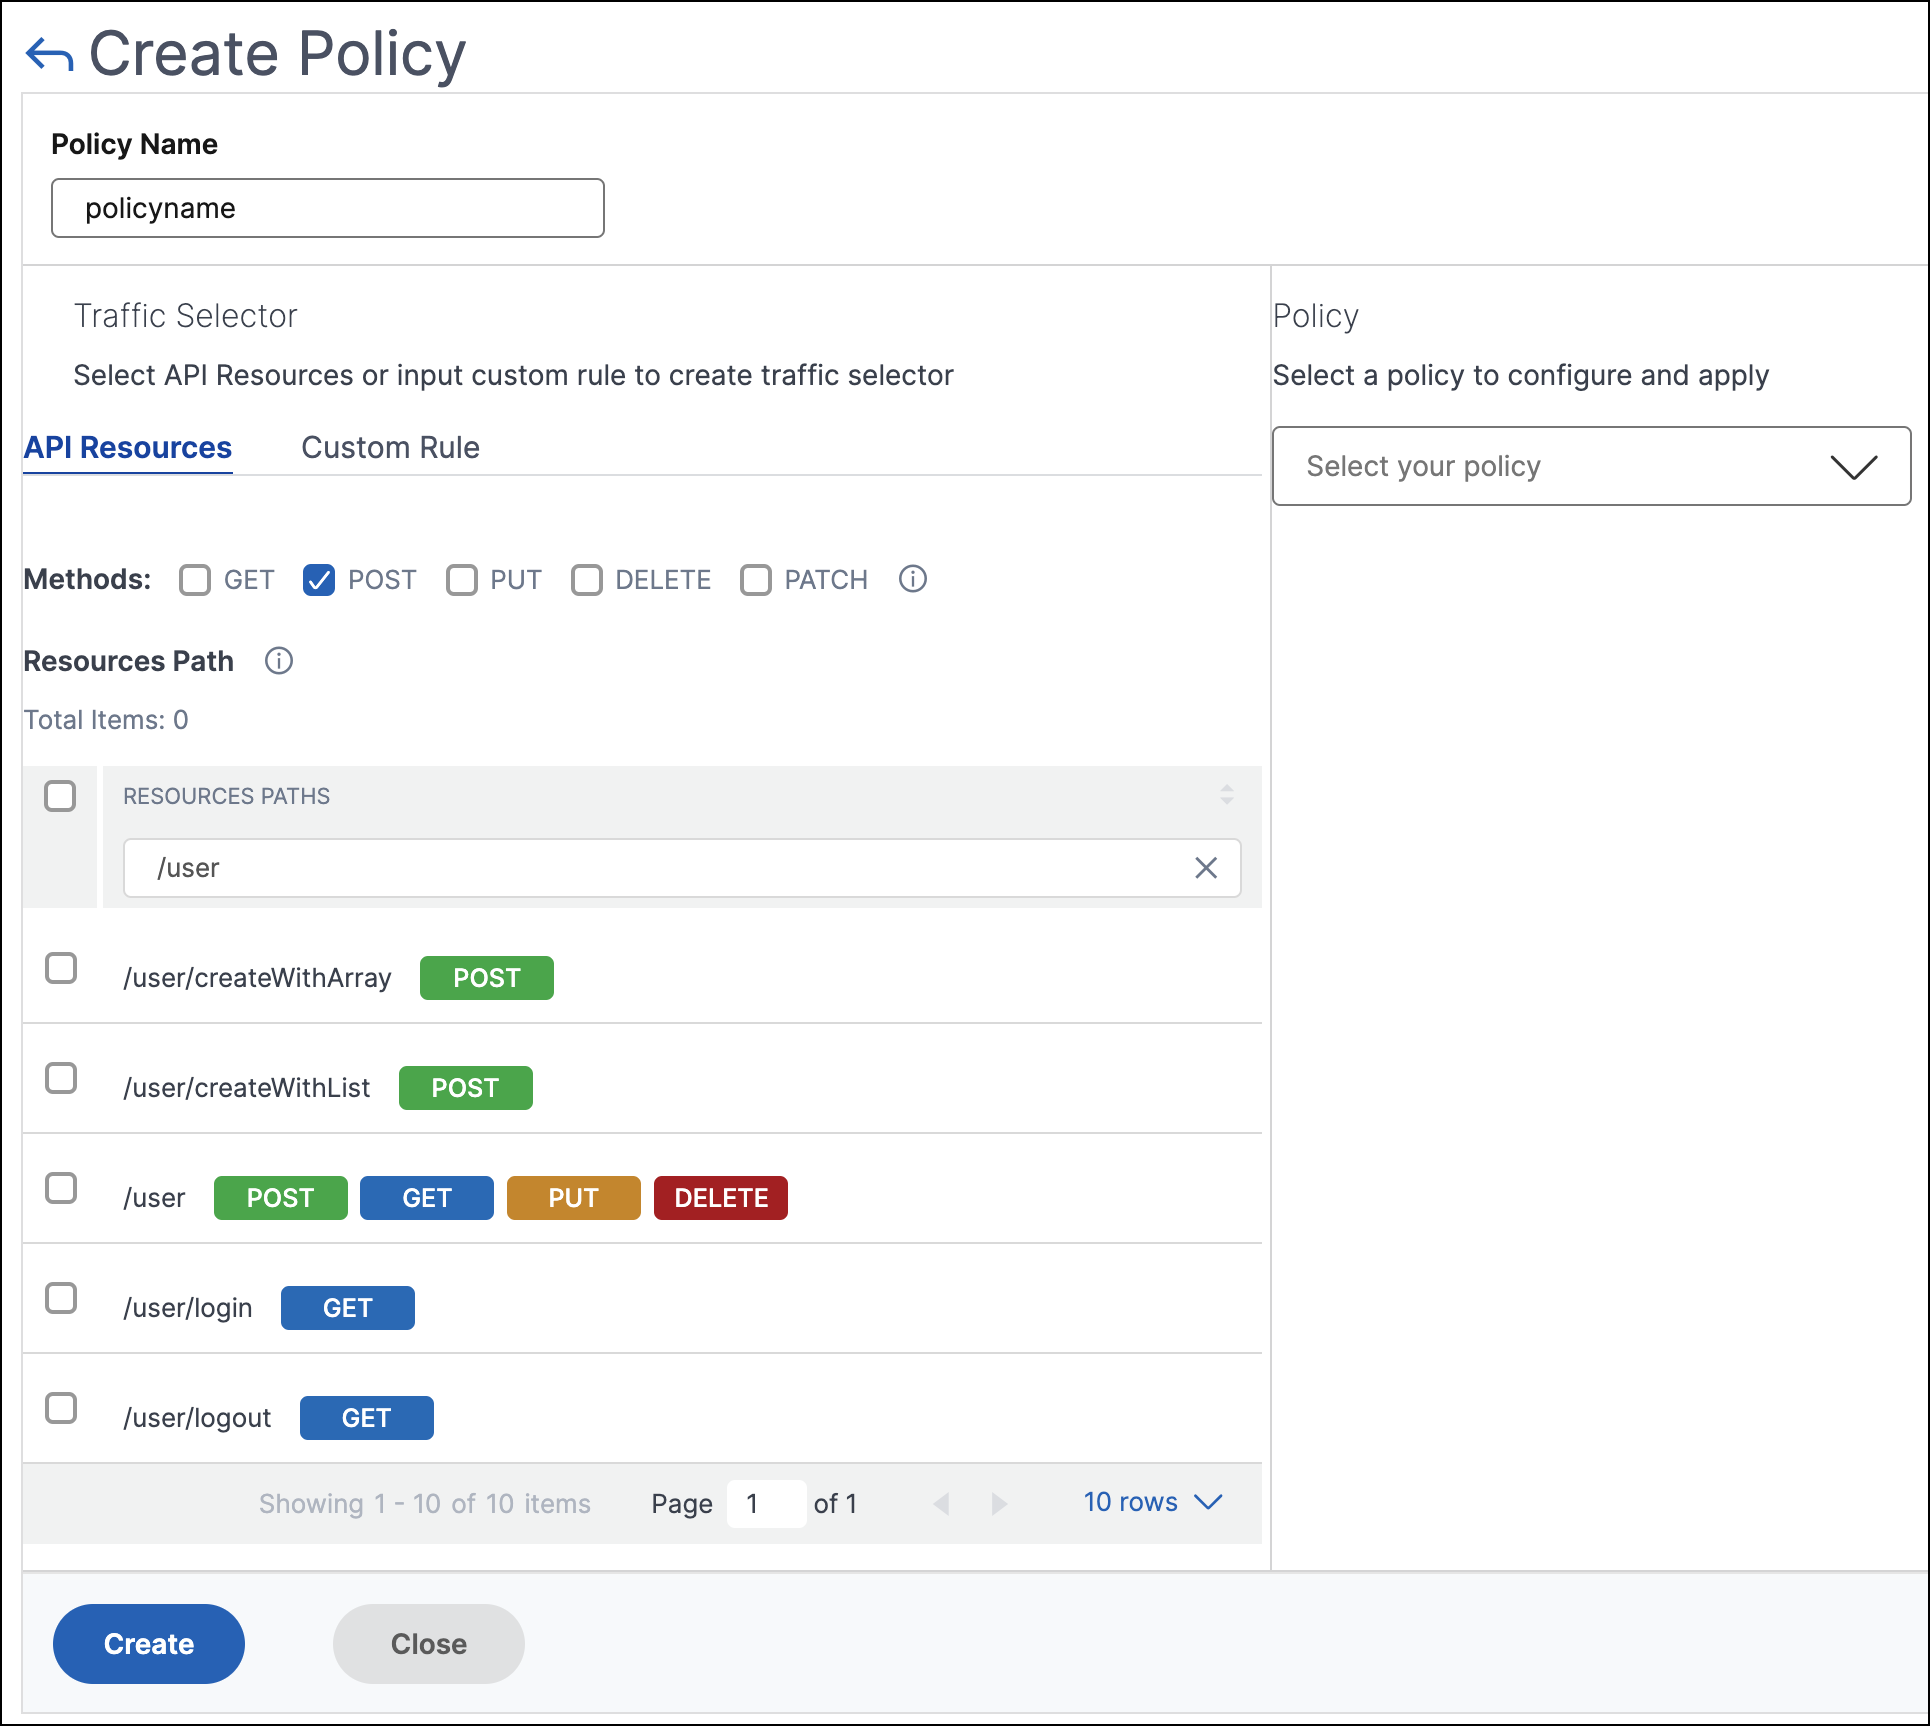Click the red DELETE method badge
The image size is (1930, 1726).
(x=720, y=1198)
